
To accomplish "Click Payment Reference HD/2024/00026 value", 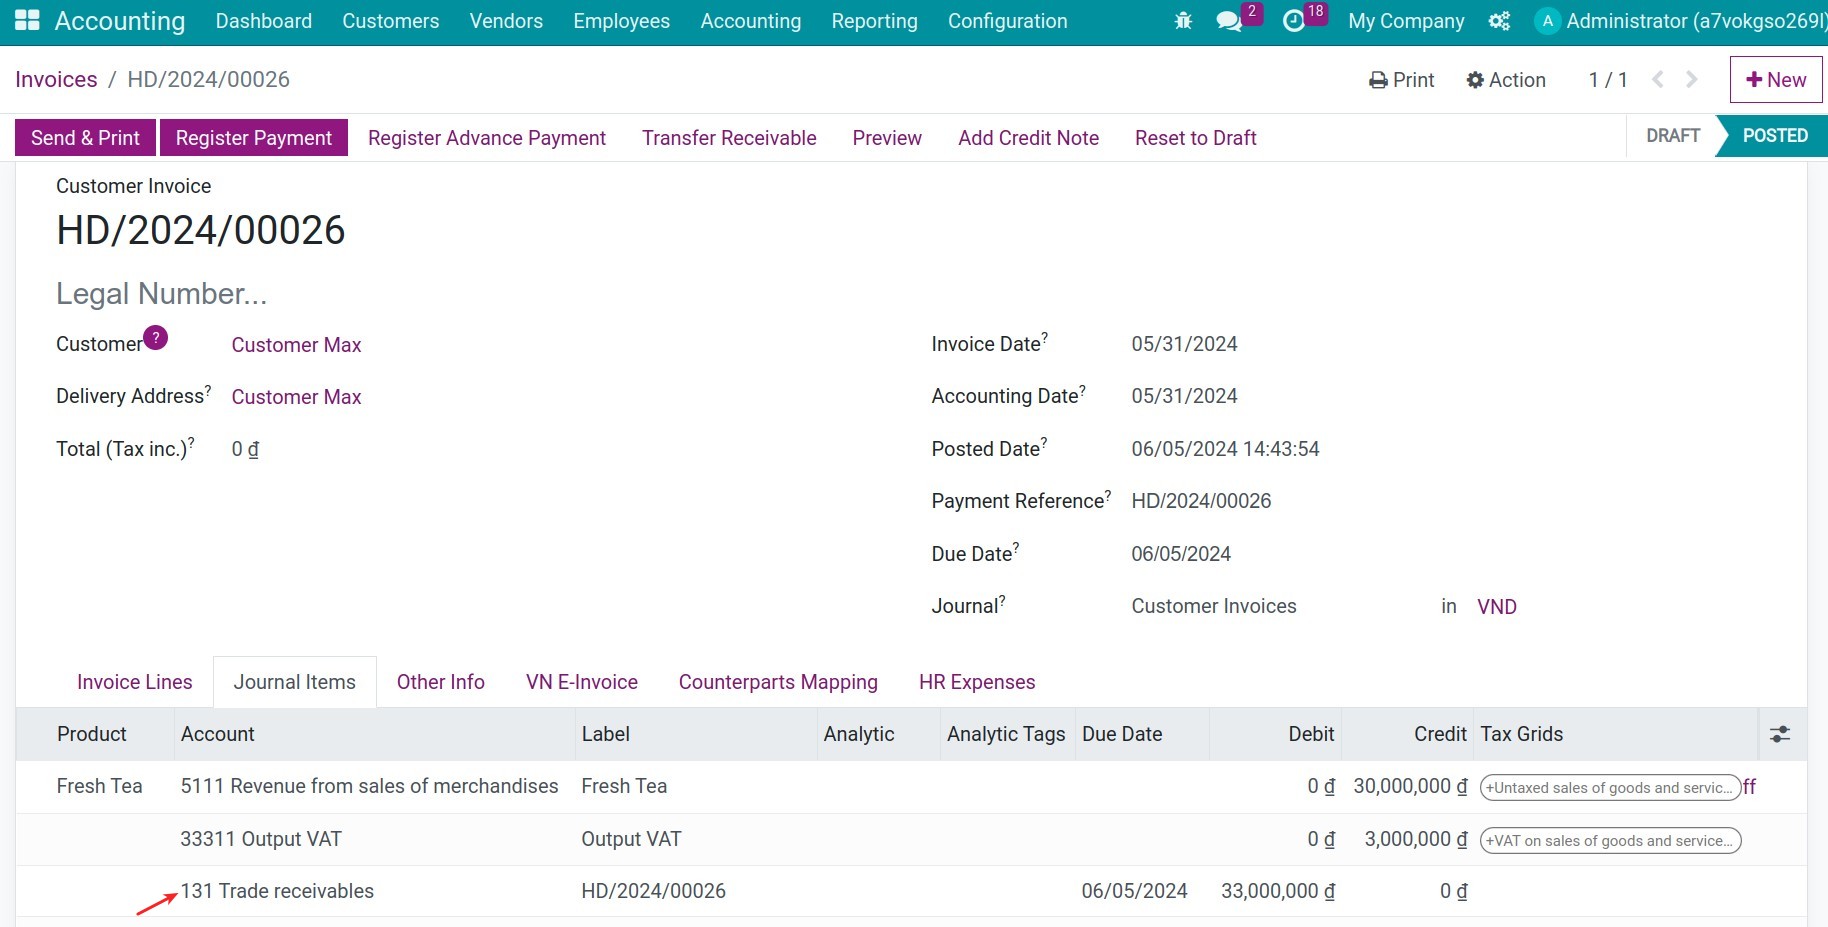I will [x=1201, y=501].
